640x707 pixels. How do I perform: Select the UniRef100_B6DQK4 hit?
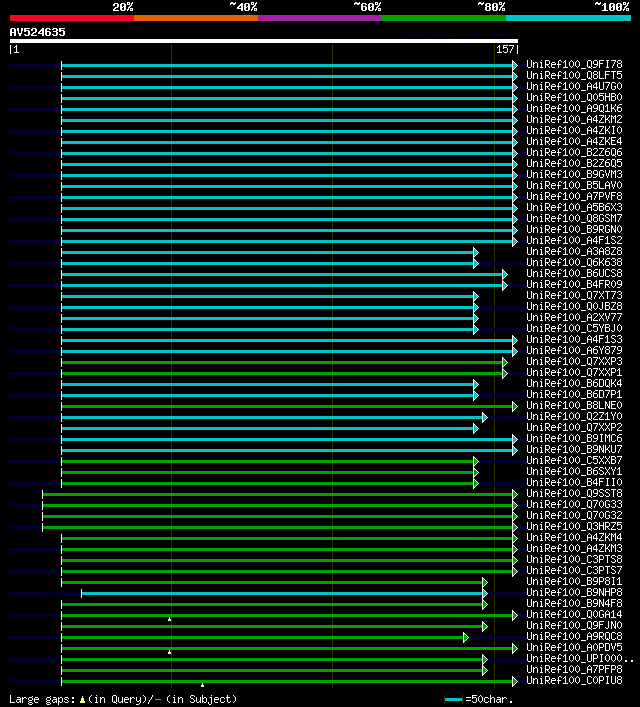tap(574, 383)
